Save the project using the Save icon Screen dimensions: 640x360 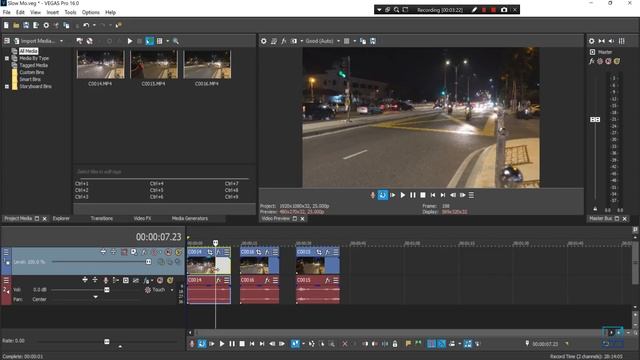[26, 25]
